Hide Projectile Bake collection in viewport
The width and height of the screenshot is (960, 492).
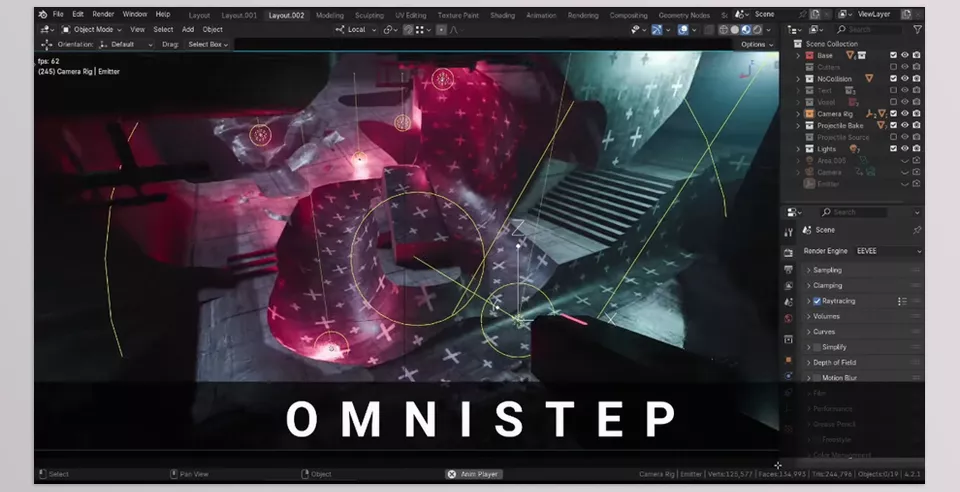tap(905, 125)
